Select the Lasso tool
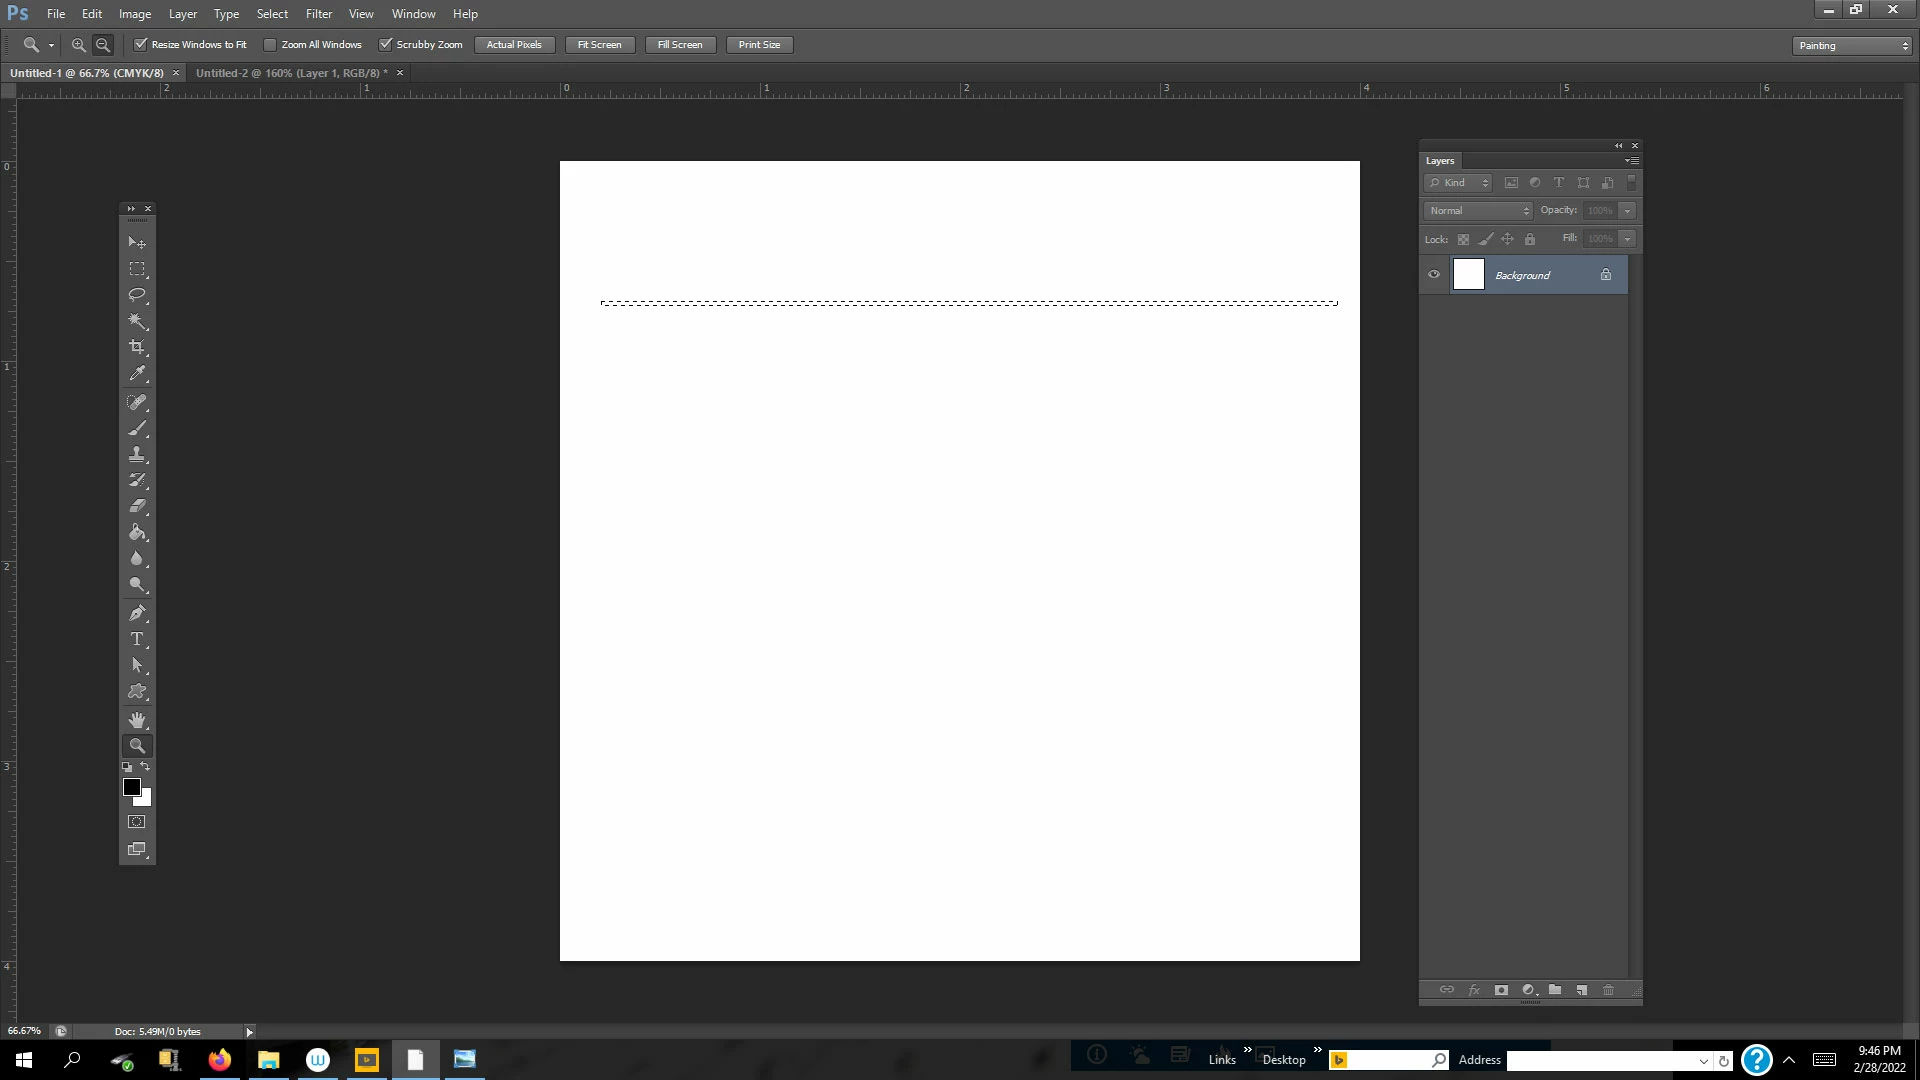 (137, 295)
